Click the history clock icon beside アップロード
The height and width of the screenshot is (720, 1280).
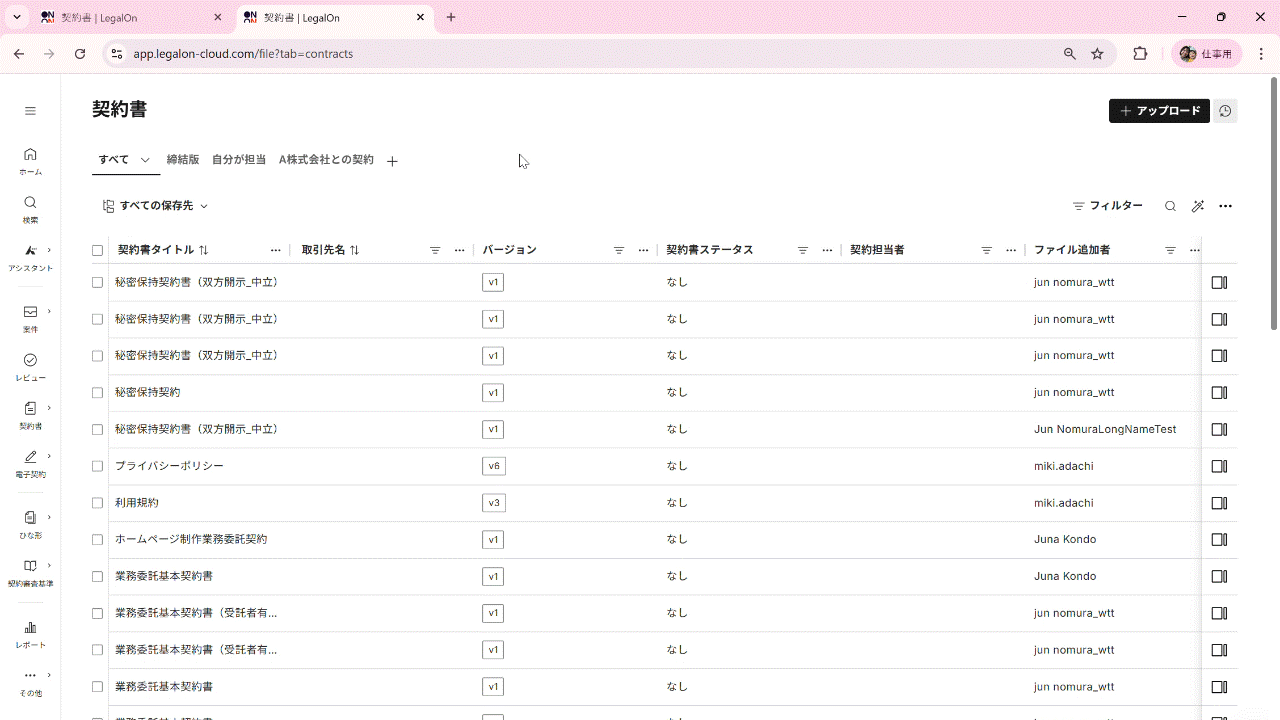(1225, 111)
